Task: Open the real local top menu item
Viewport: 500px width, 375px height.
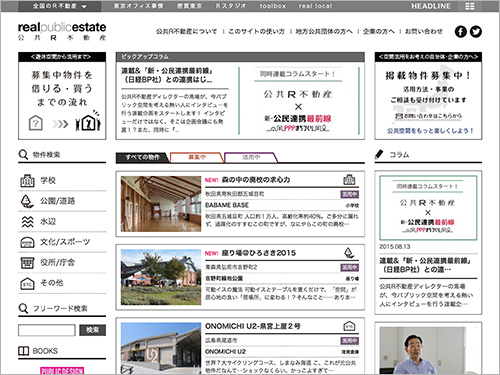Action: click(315, 6)
